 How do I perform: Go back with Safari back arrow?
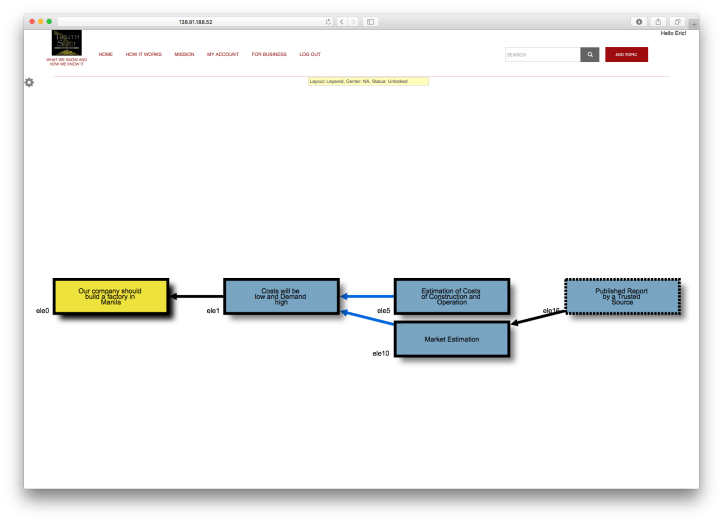[x=341, y=21]
